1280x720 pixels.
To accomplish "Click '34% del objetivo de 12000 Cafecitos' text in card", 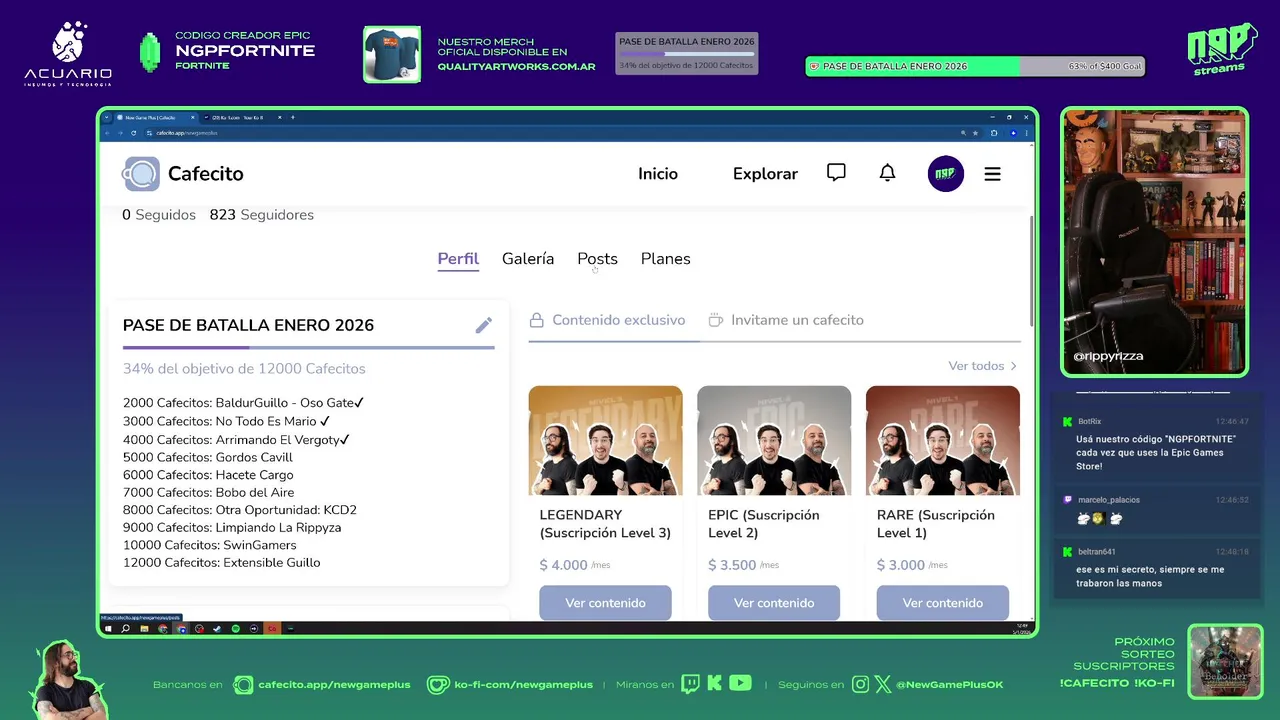I will [x=244, y=369].
